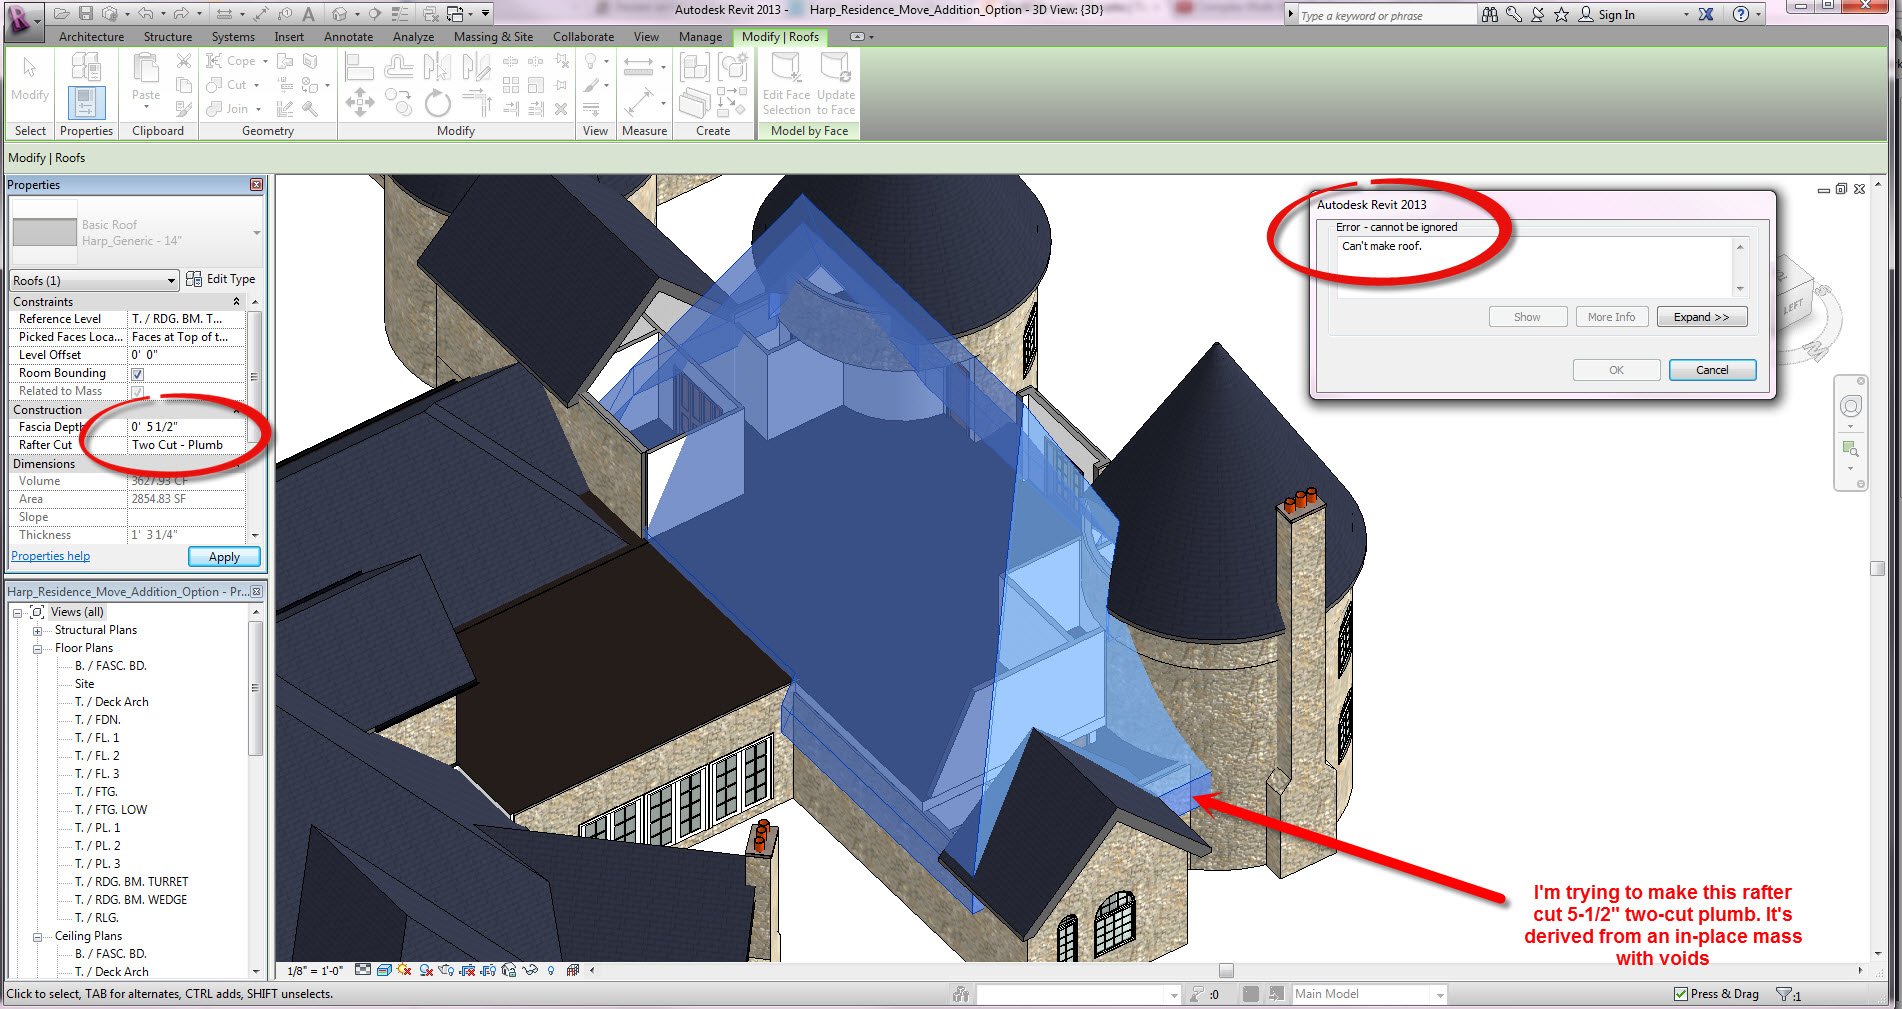Click Cancel in the error dialog

[x=1711, y=370]
